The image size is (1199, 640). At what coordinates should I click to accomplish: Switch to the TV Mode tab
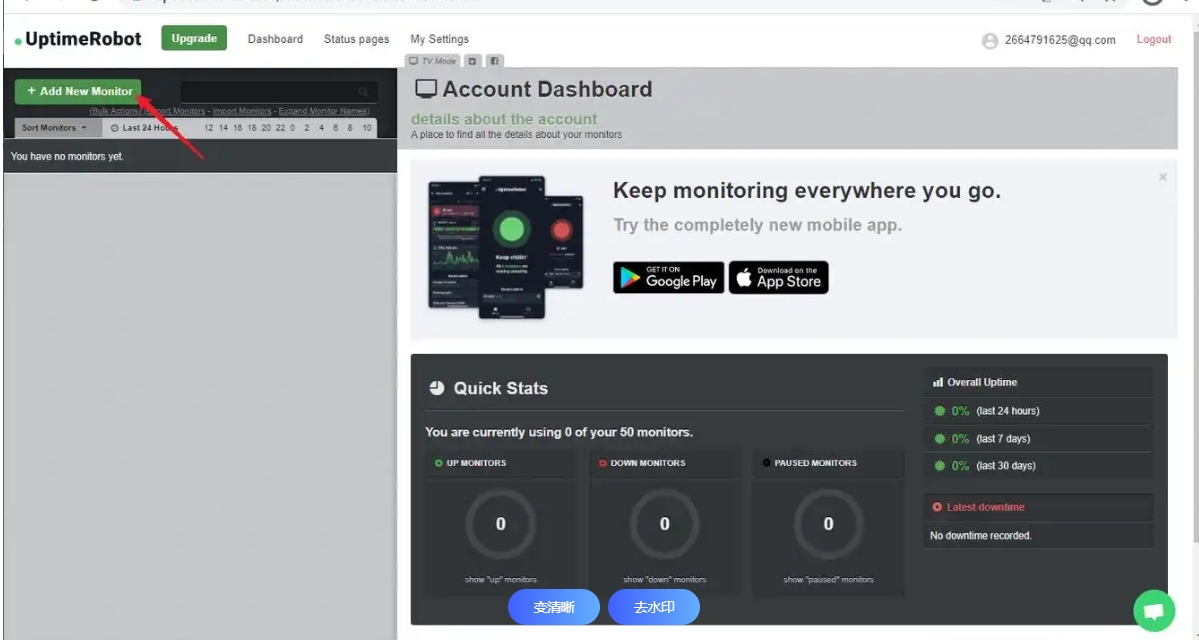pos(432,61)
